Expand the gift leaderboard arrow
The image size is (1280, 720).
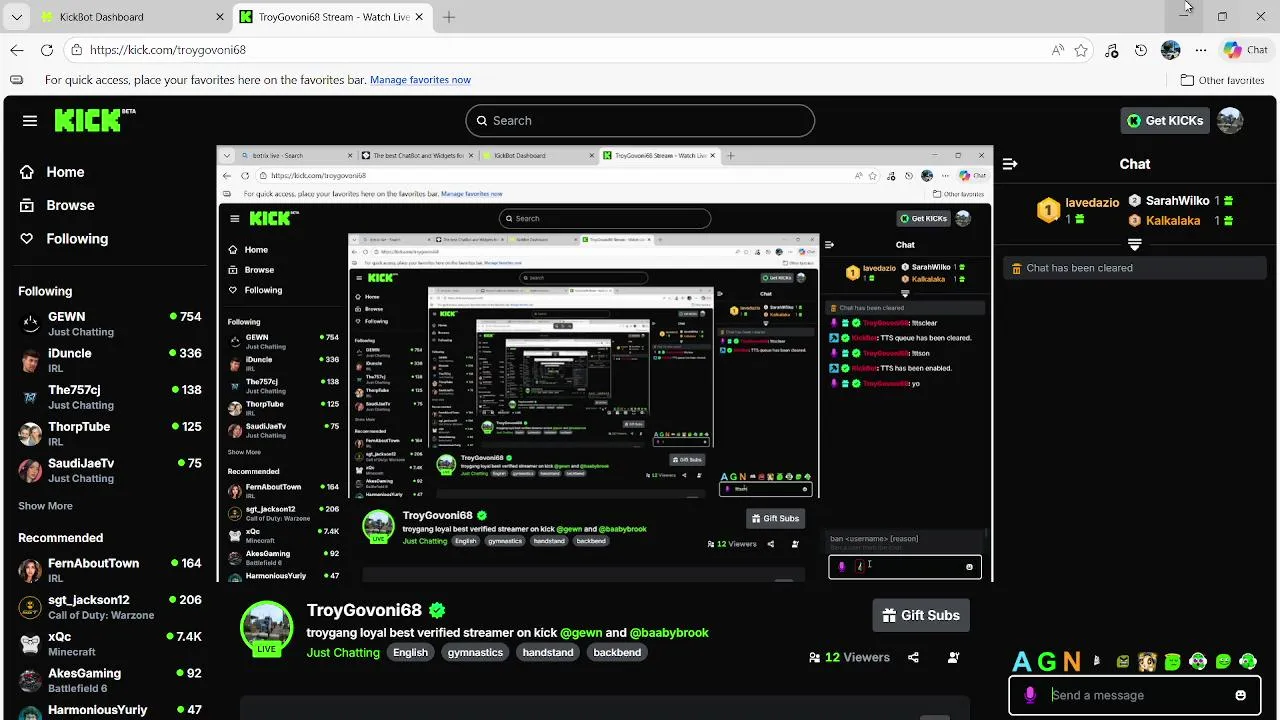(1134, 244)
